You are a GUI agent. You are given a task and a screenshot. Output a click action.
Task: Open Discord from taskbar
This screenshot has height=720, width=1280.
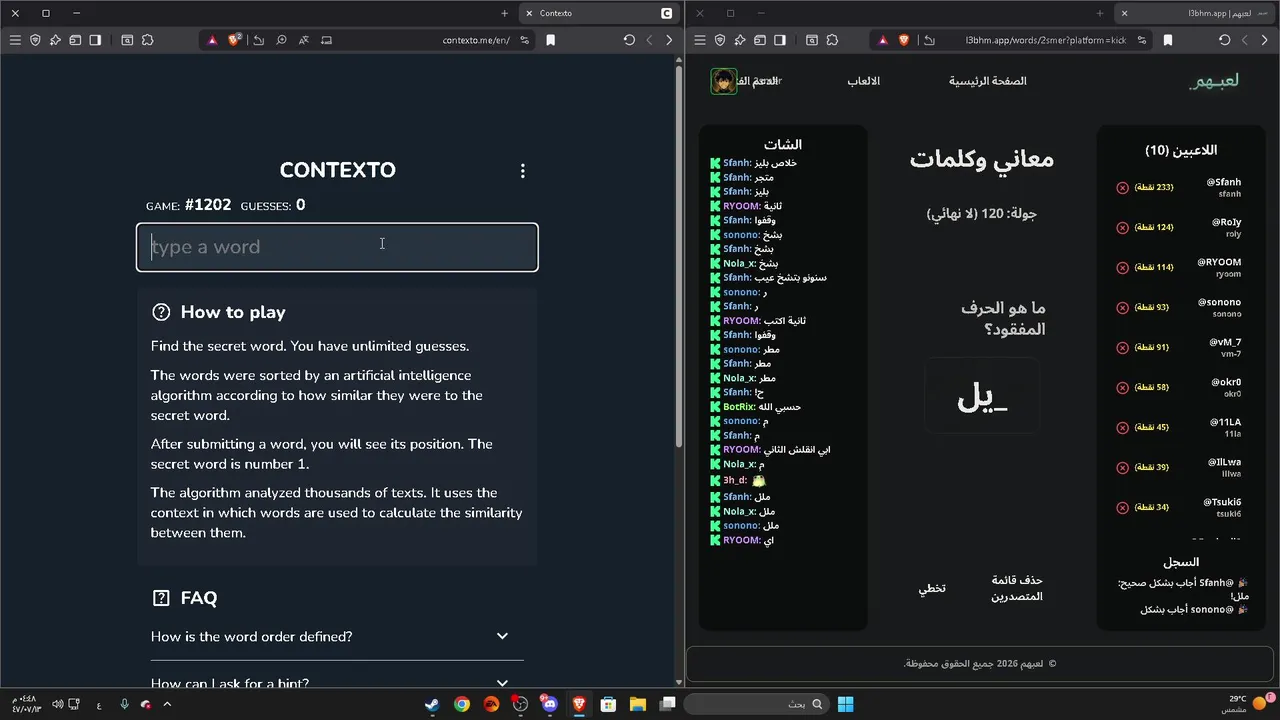point(550,704)
